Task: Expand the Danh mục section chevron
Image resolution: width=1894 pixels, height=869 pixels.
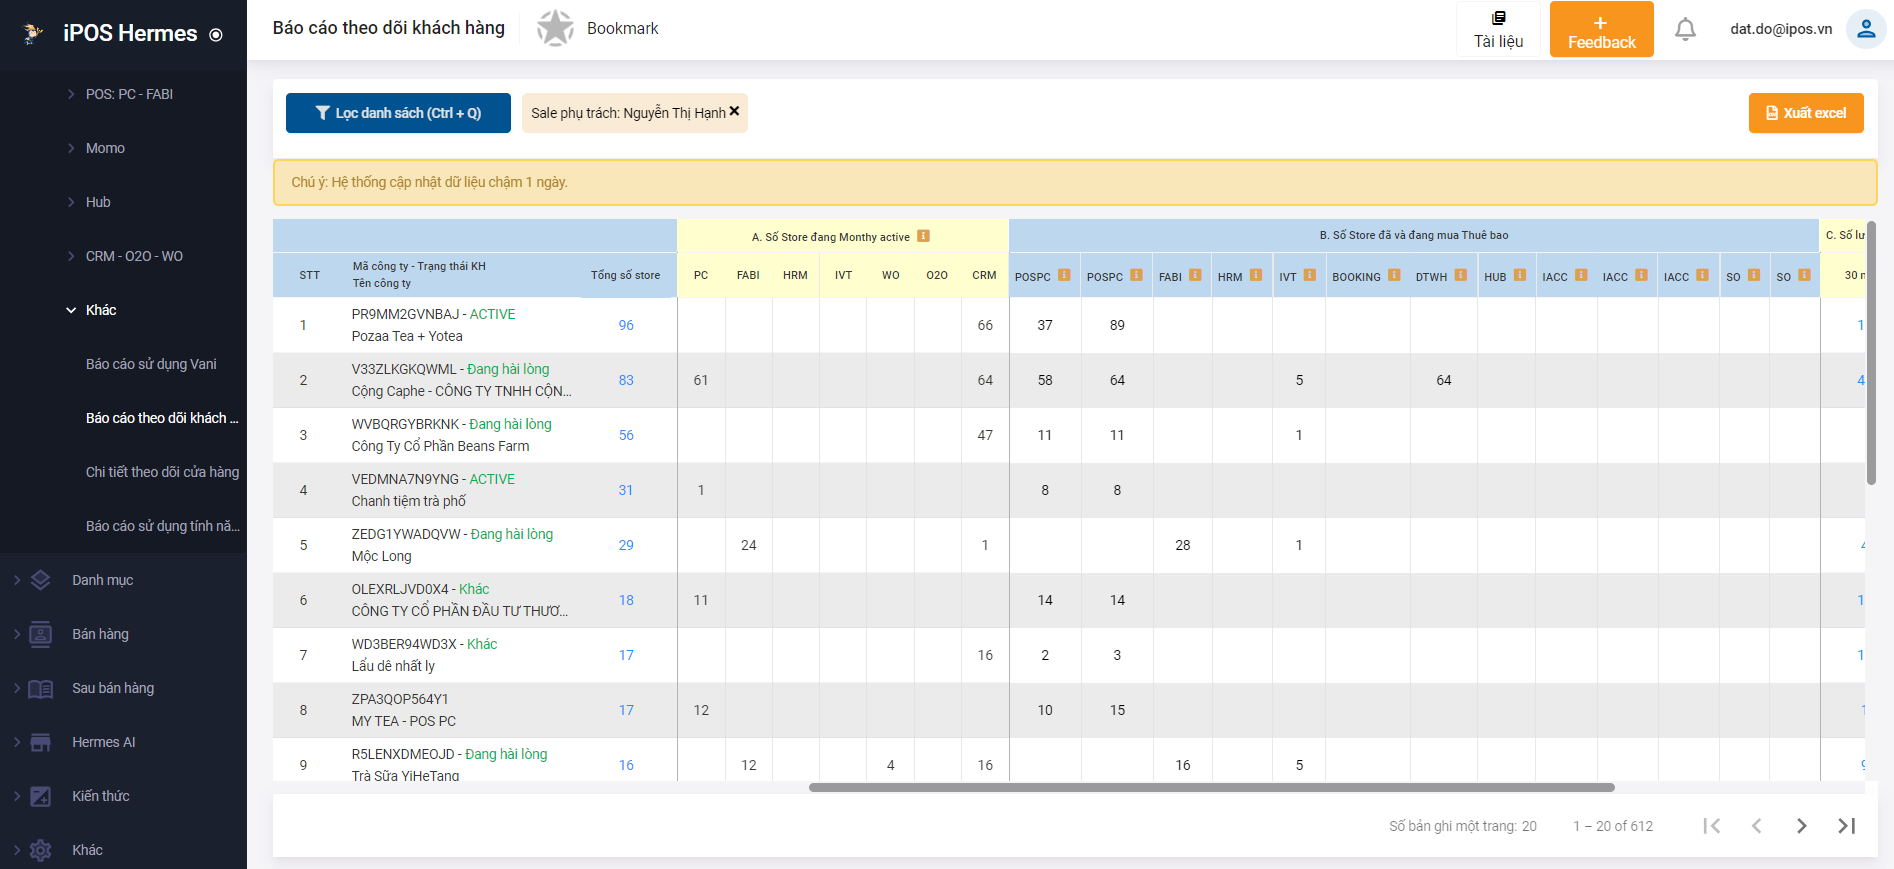Action: click(17, 580)
